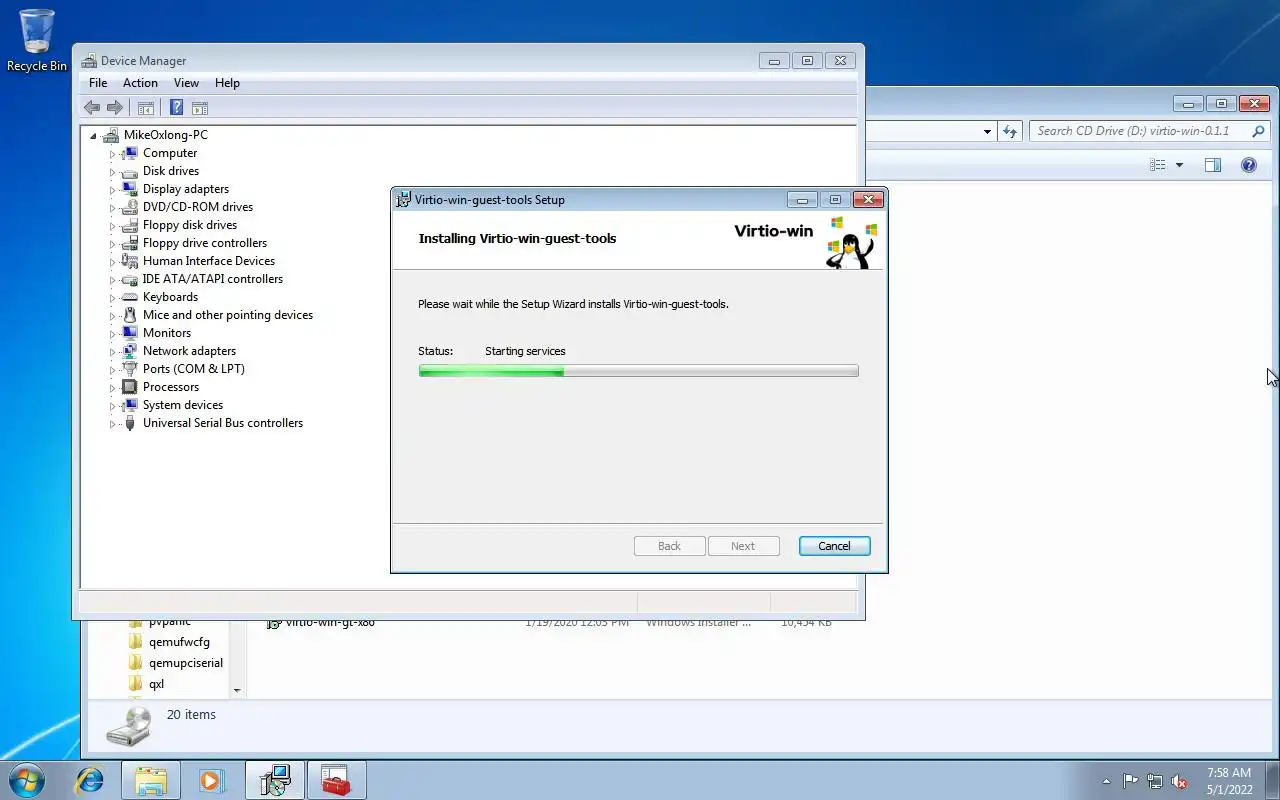Open Windows Explorer taskbar button

click(x=150, y=780)
